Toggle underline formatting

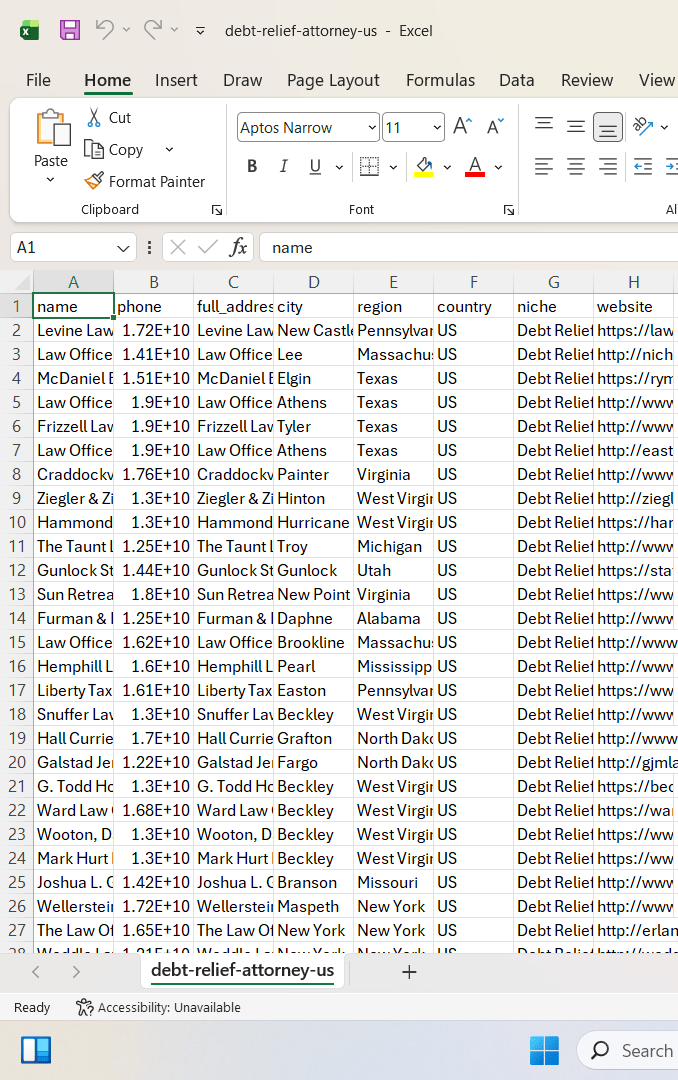[x=315, y=166]
